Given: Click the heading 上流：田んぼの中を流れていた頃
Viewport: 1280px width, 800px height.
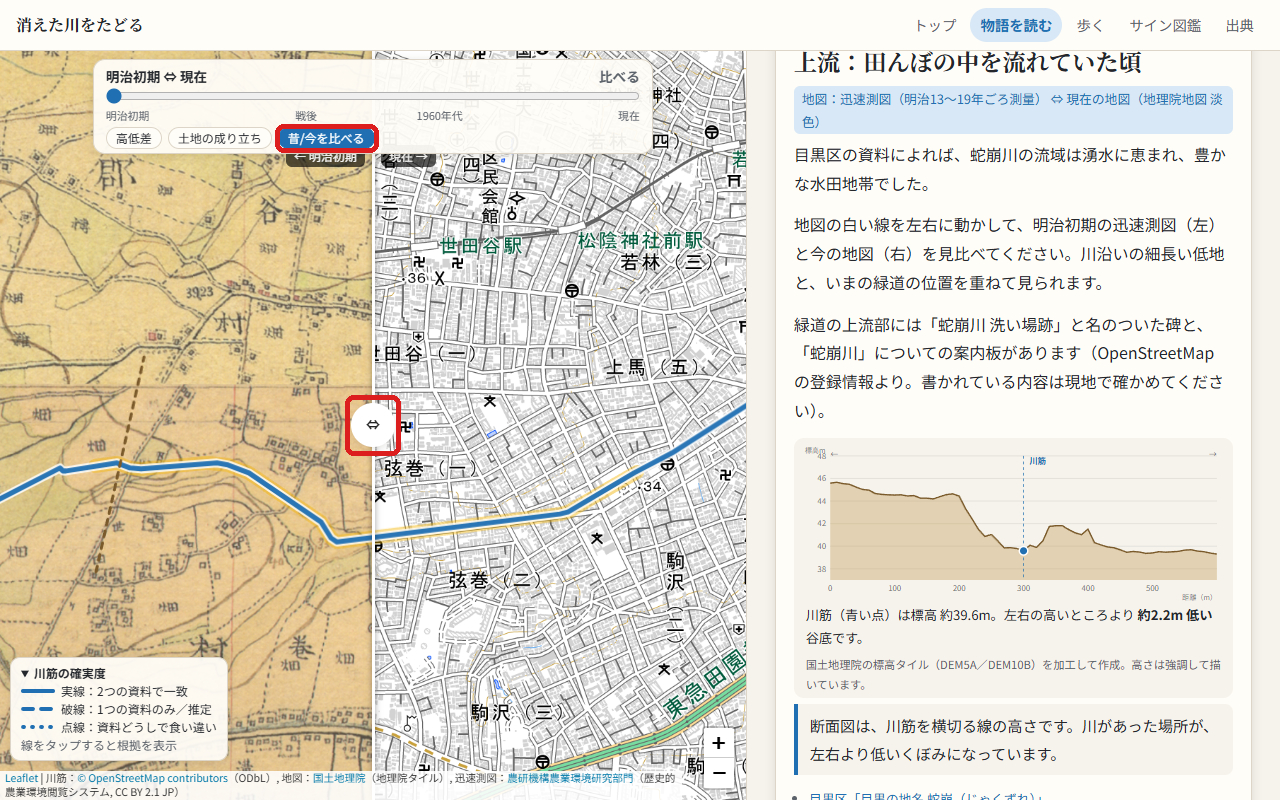Looking at the screenshot, I should (968, 62).
